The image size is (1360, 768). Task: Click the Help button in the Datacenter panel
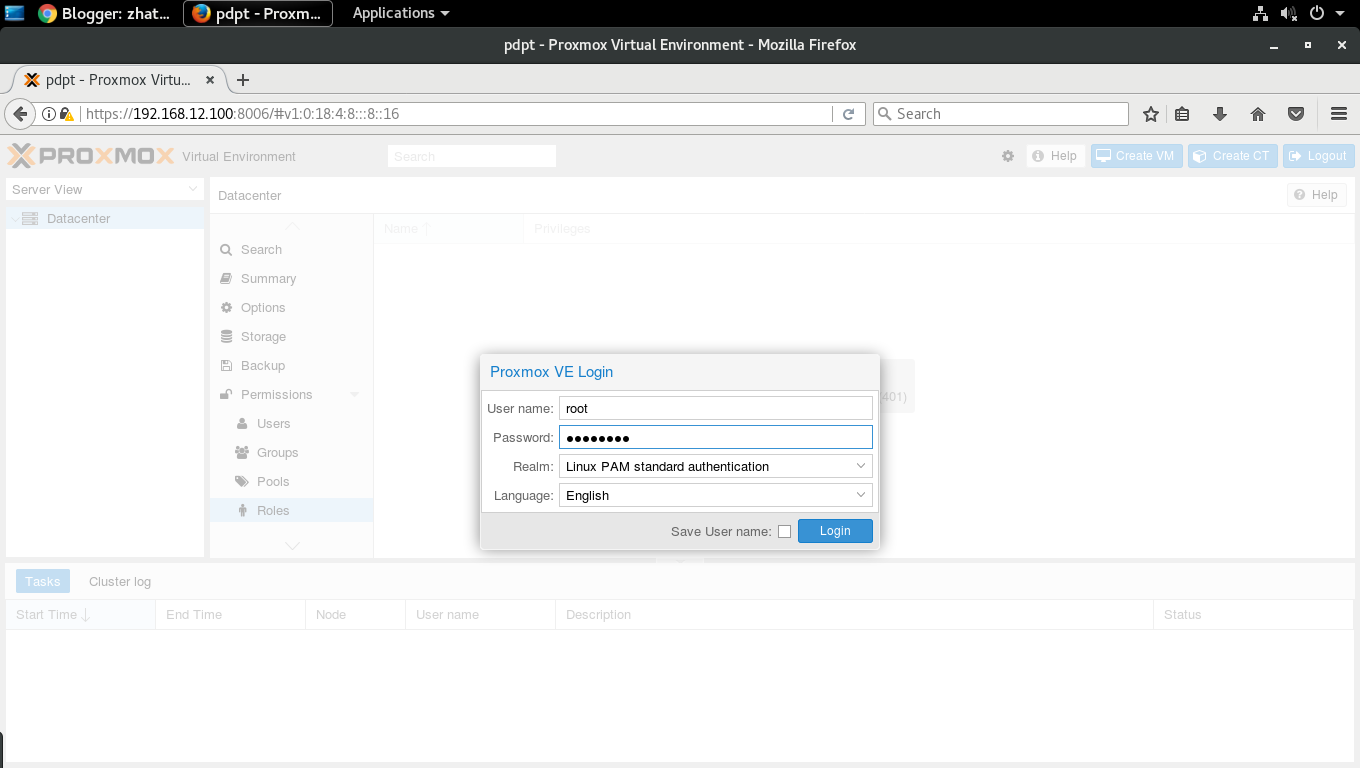1316,195
